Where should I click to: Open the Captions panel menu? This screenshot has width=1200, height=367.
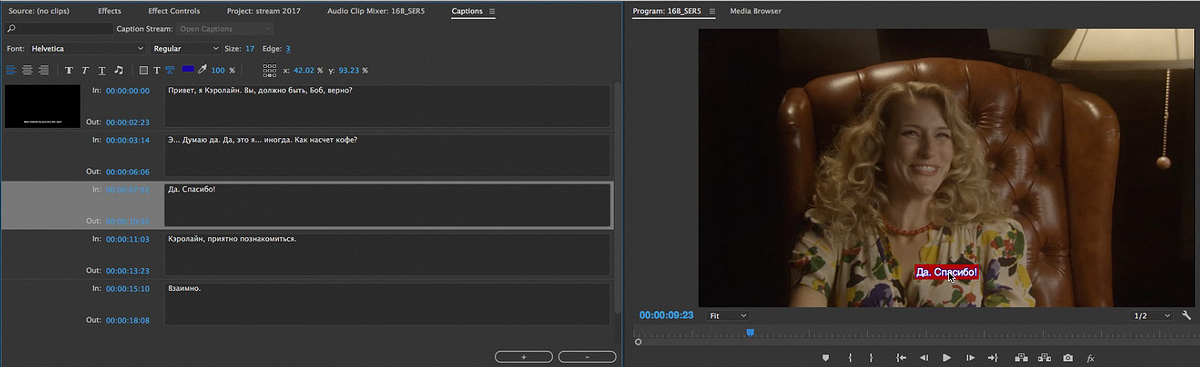point(492,11)
